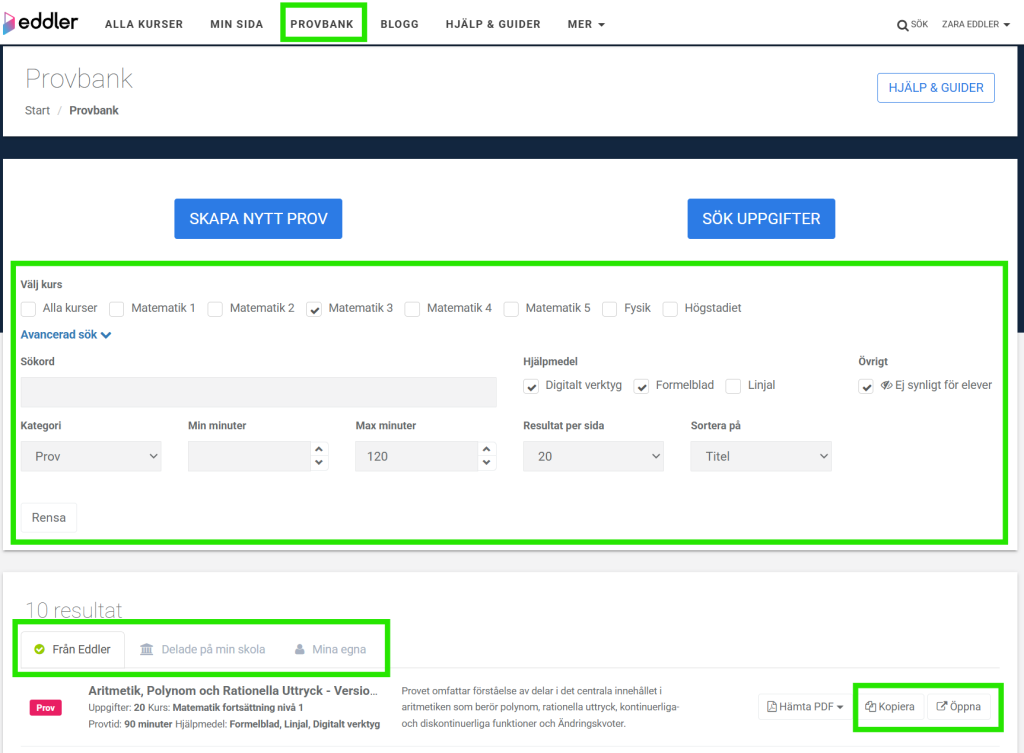Click the Sökord input field

pos(258,392)
